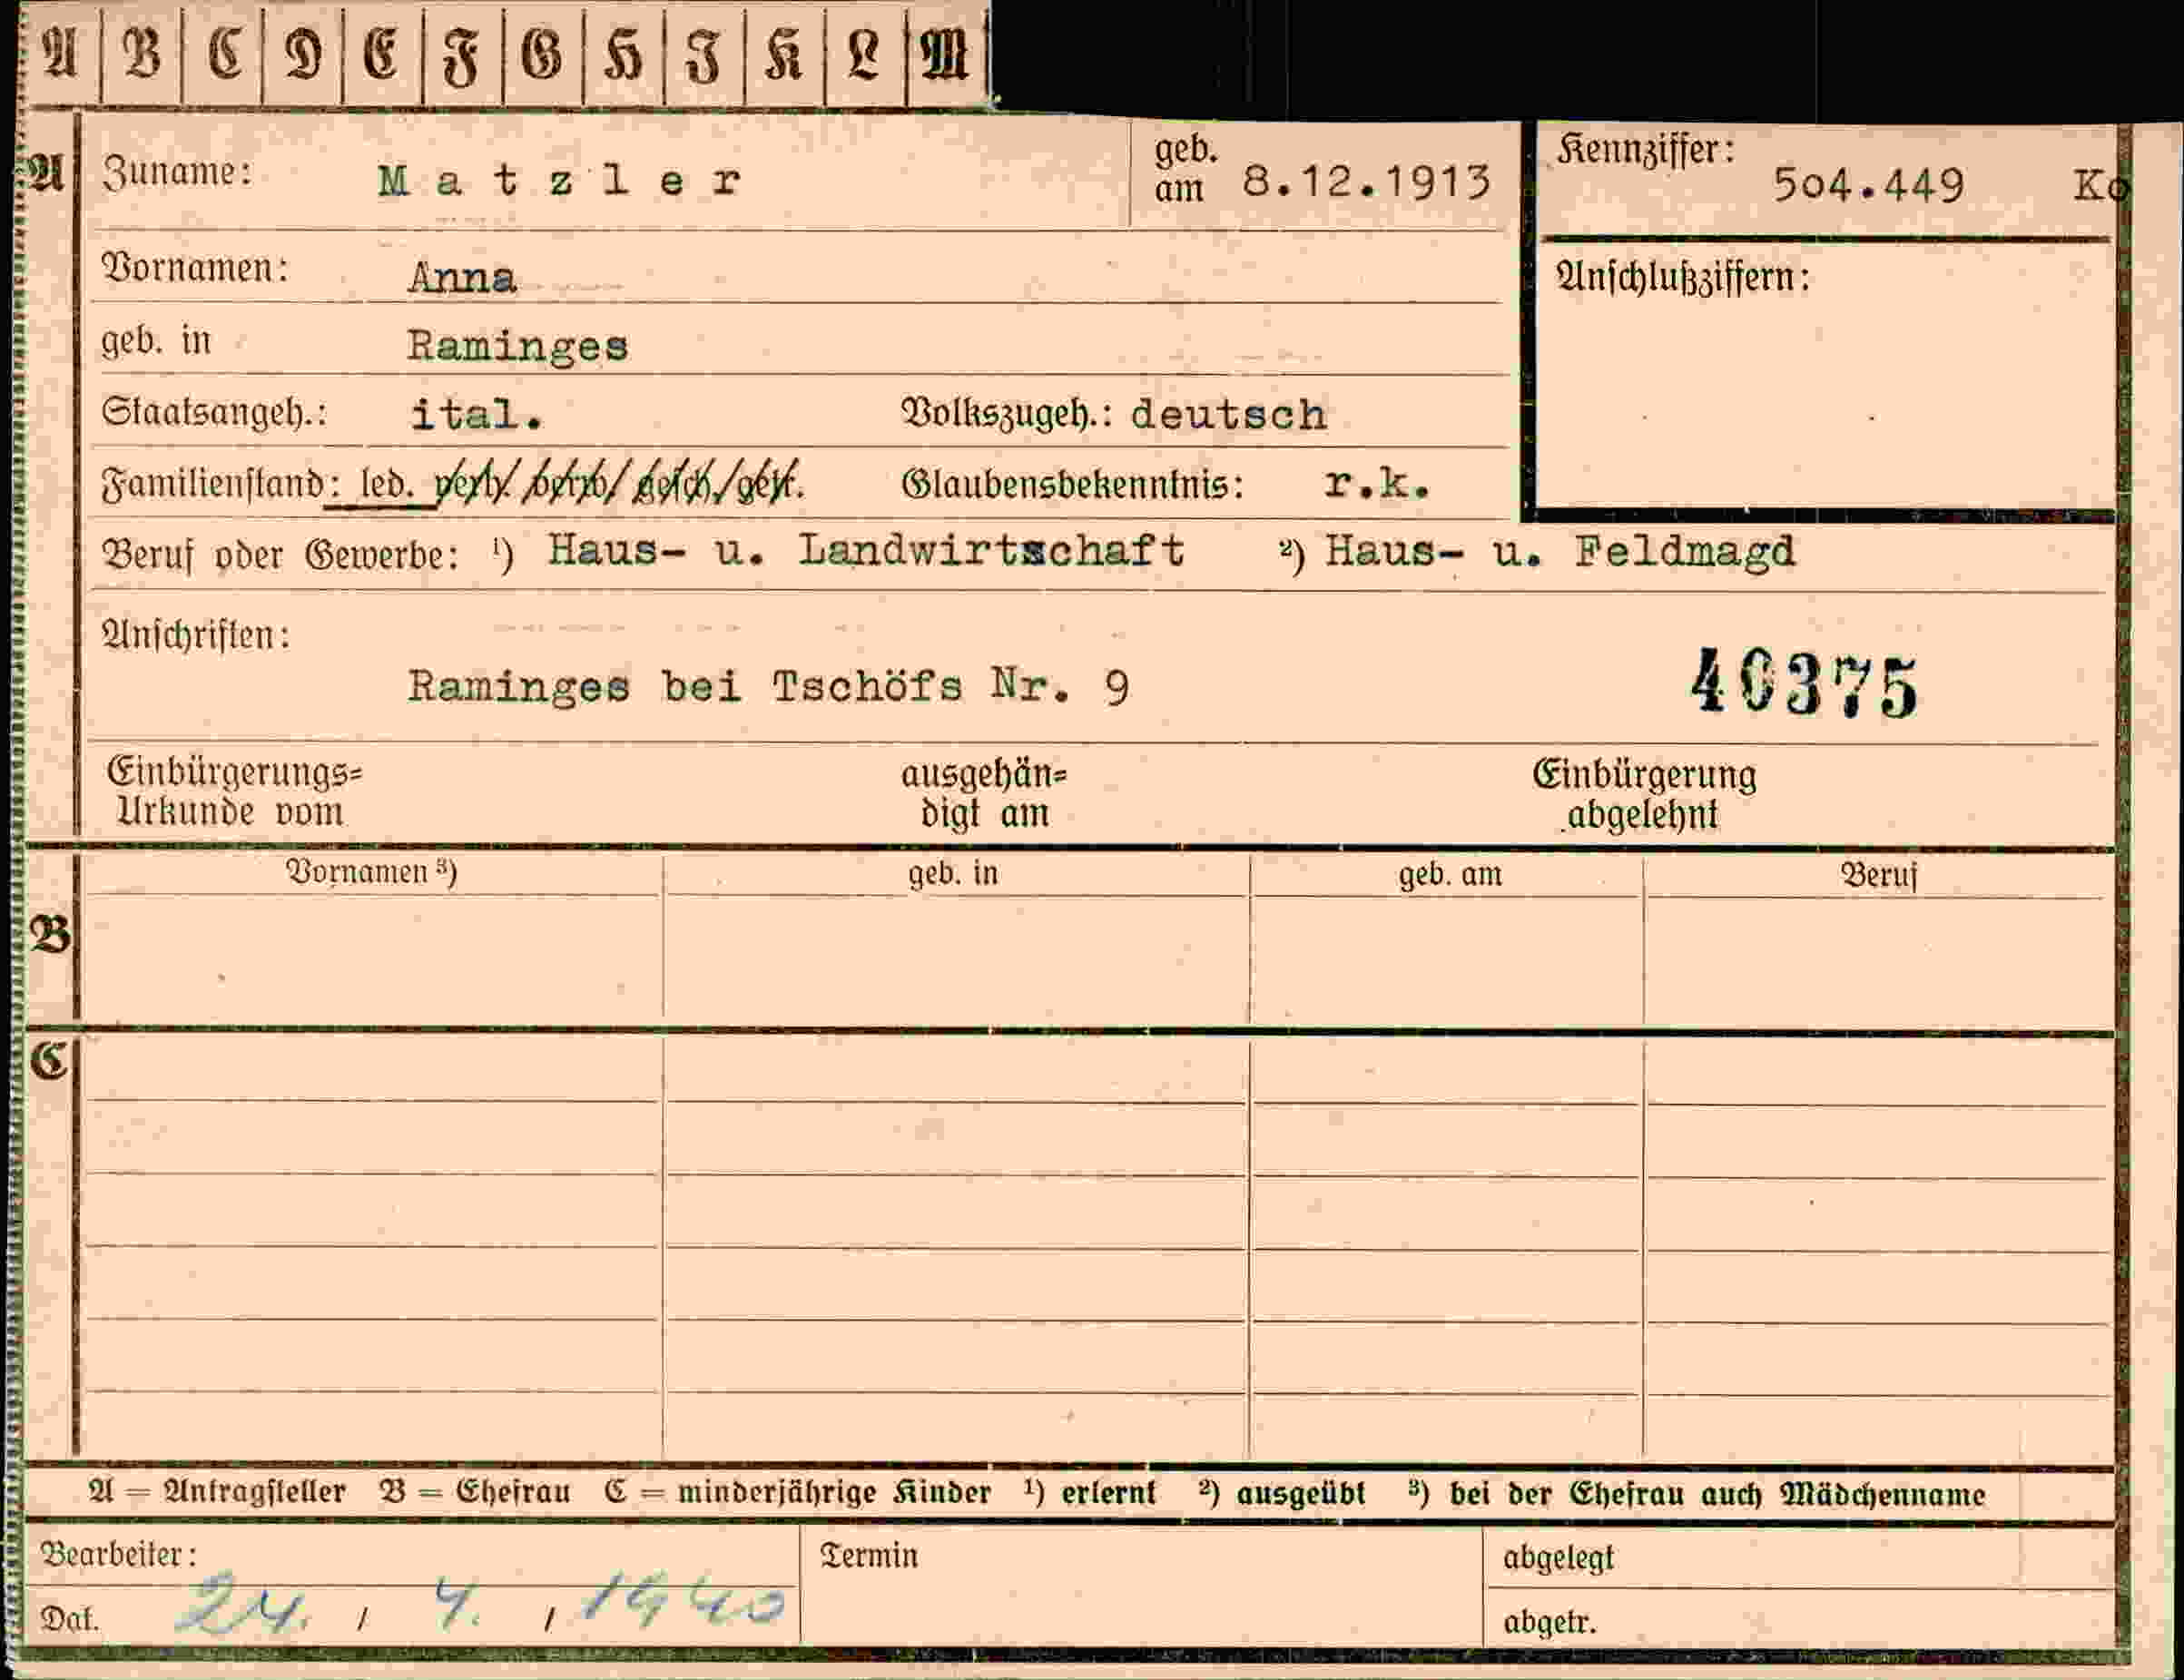Click index tab letter B at top
The height and width of the screenshot is (1680, 2184).
[x=141, y=53]
